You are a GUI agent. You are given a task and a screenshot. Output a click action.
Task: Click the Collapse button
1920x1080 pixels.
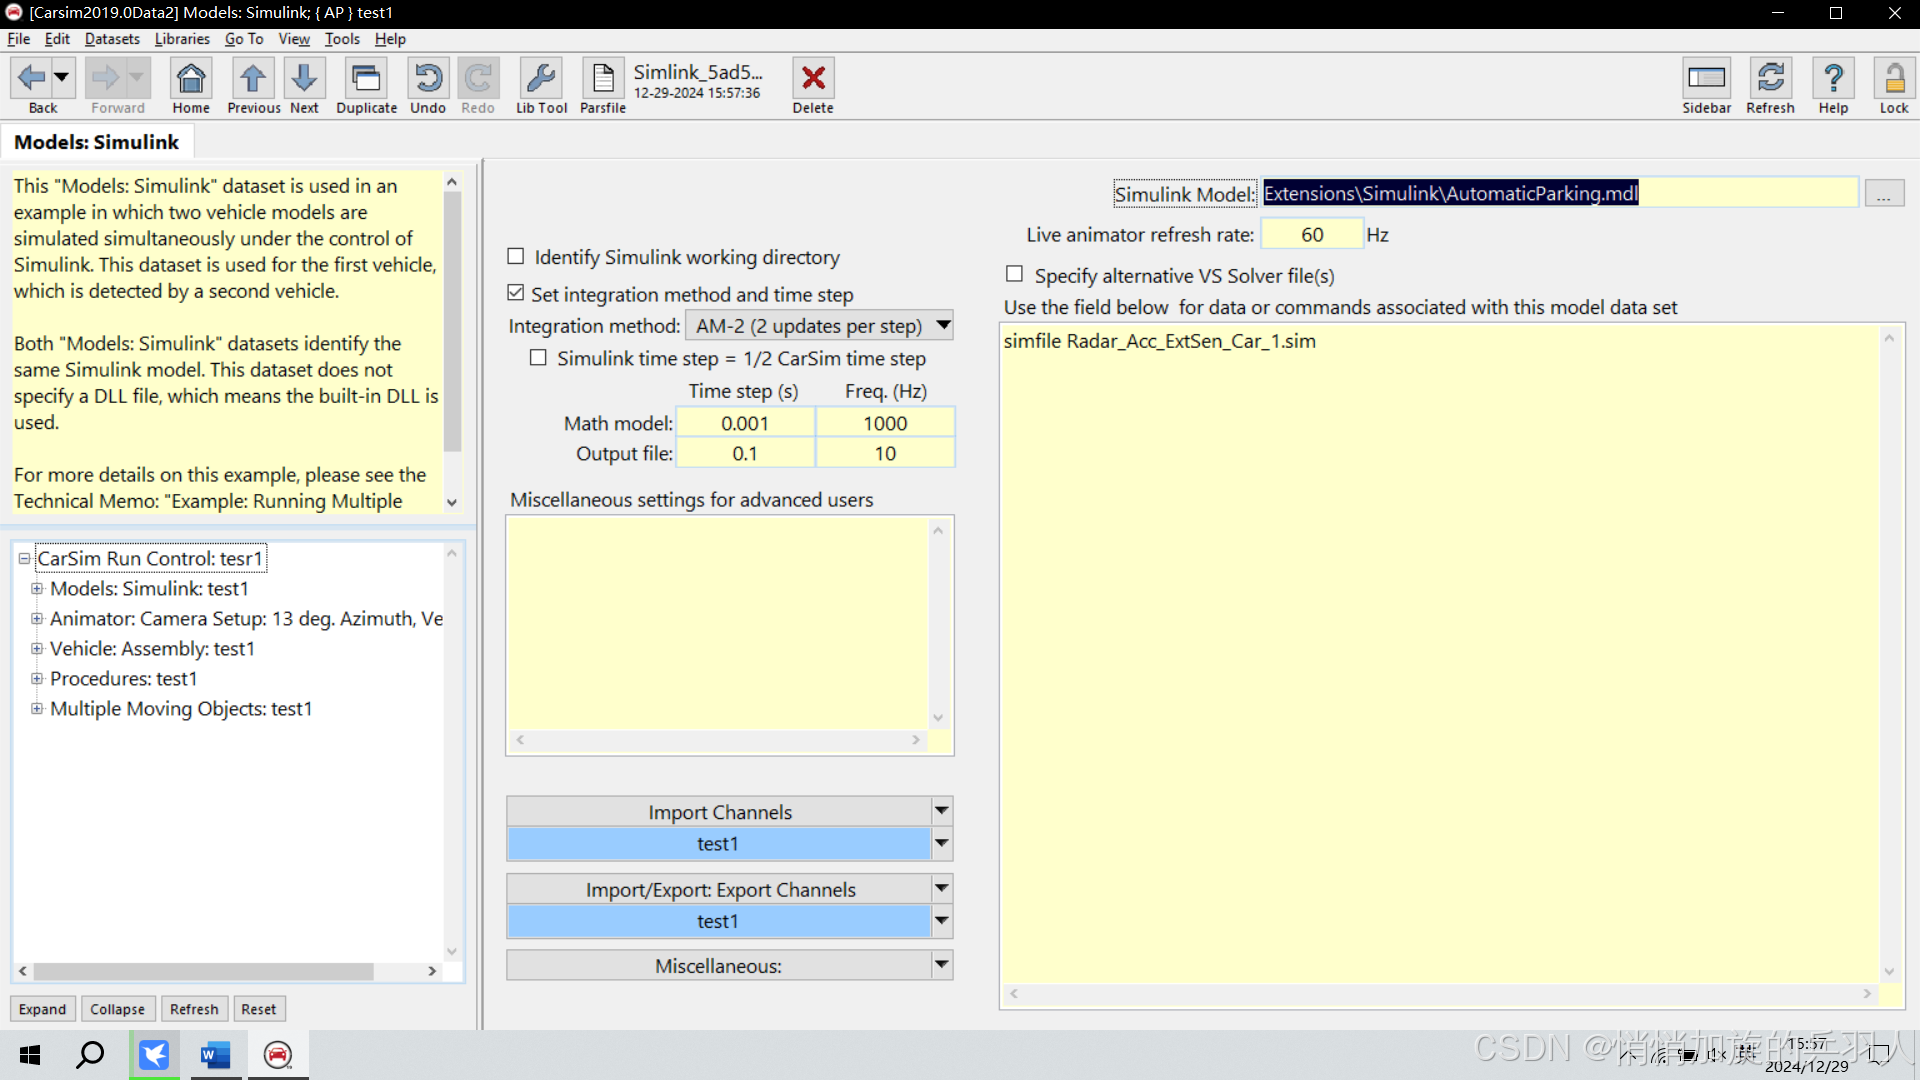pyautogui.click(x=117, y=1009)
